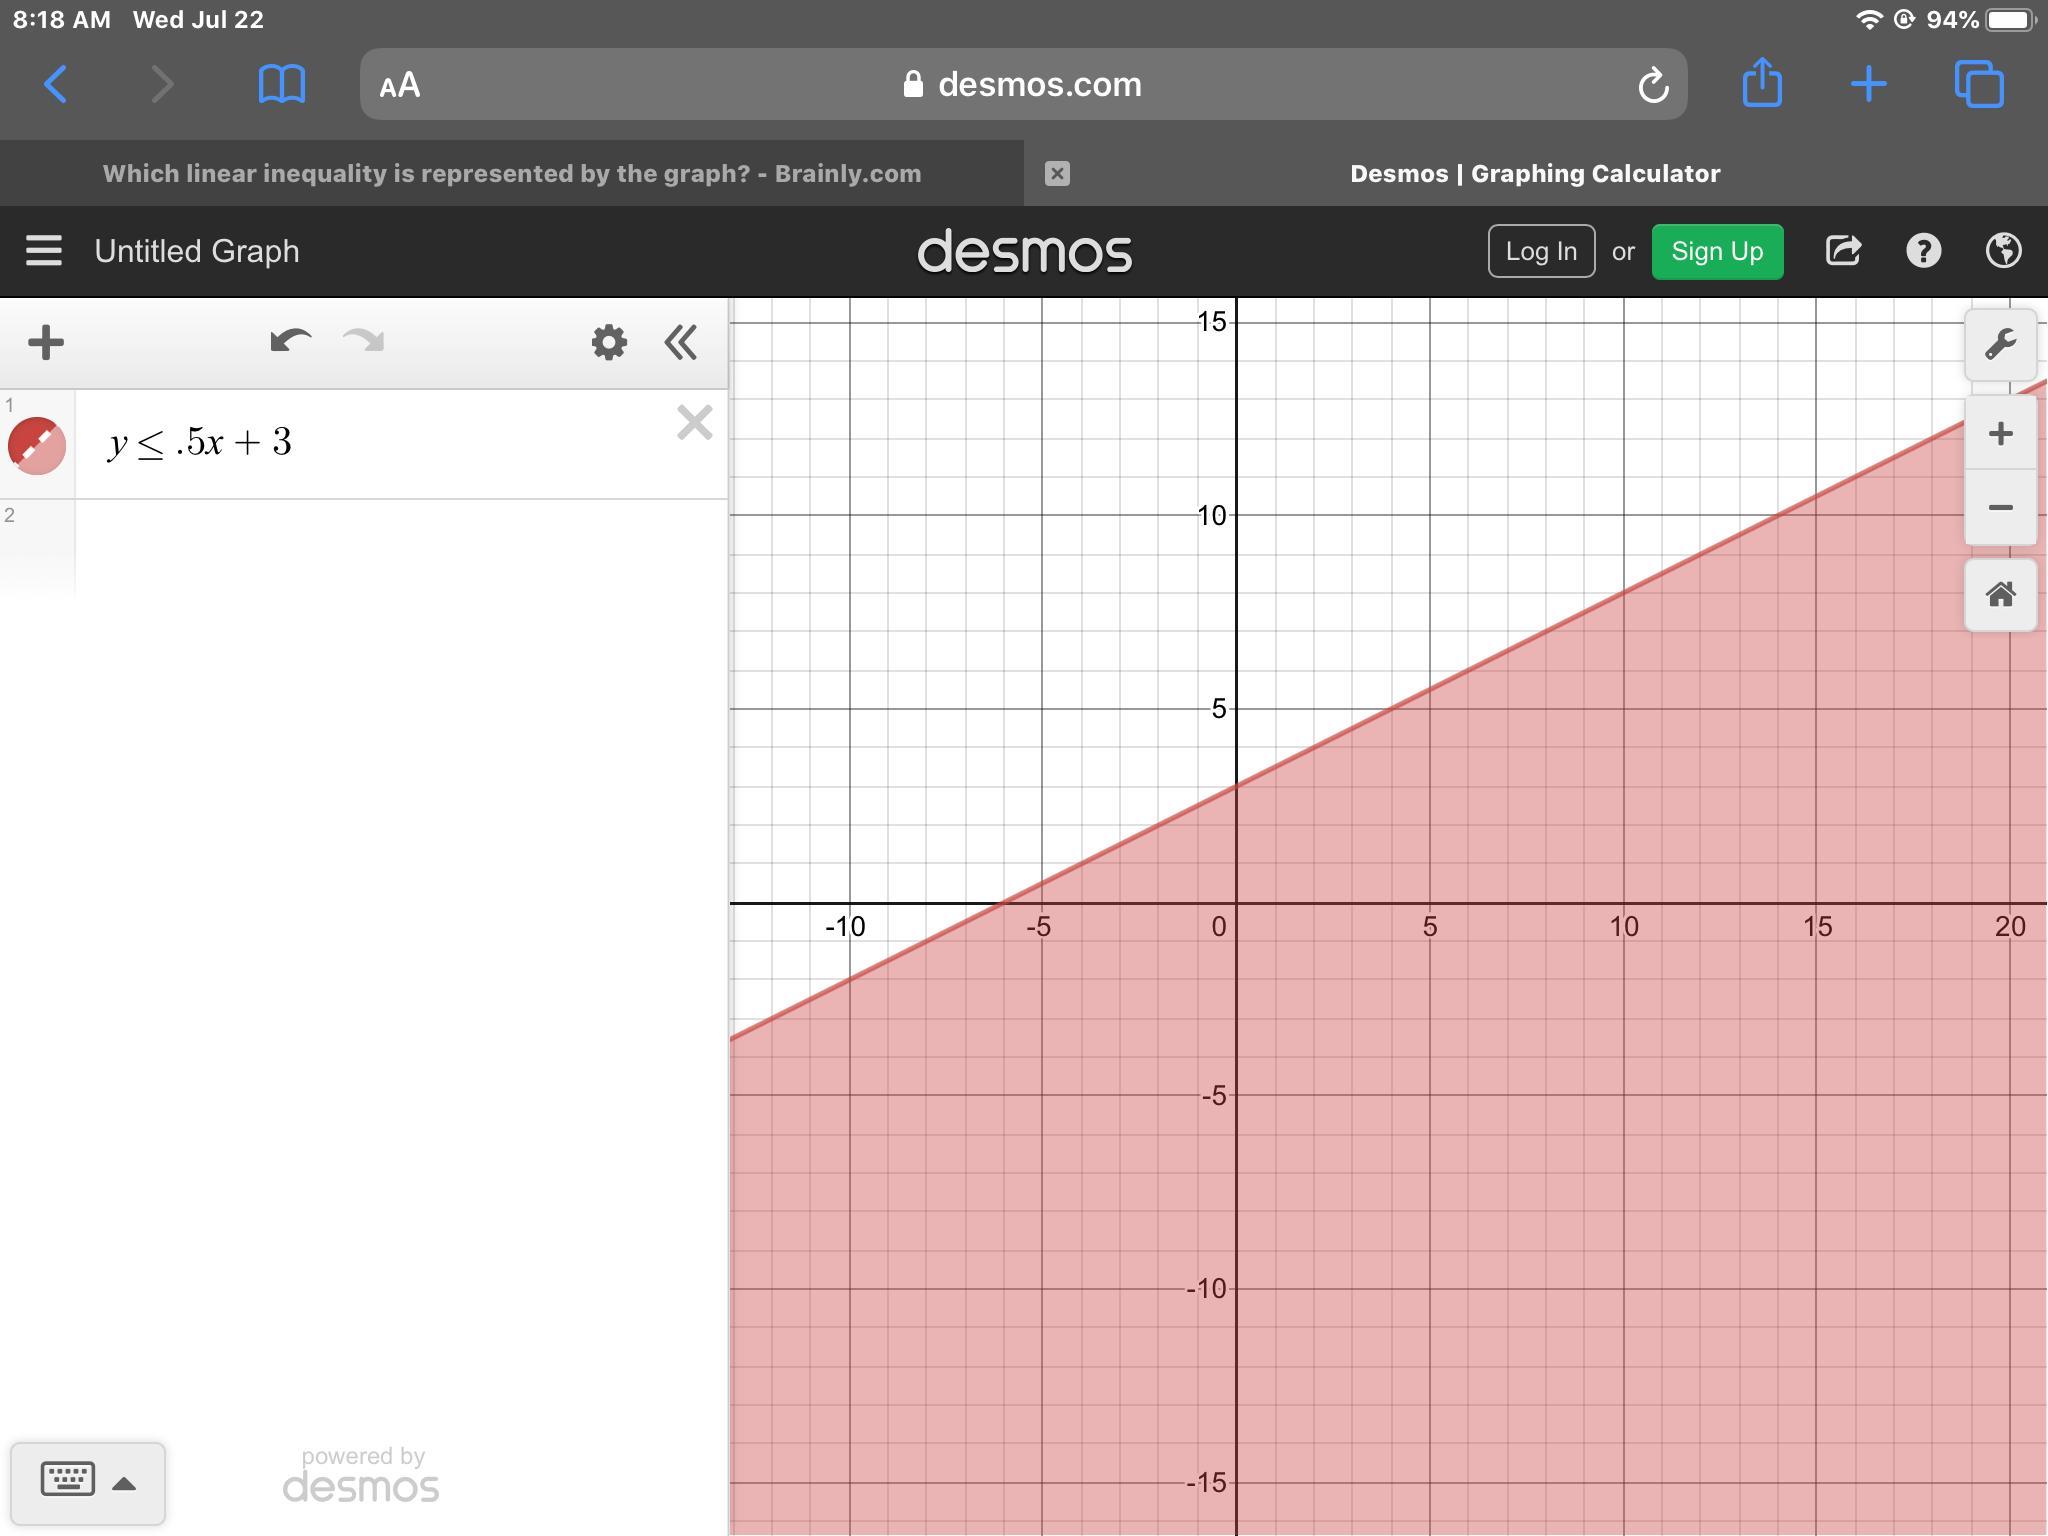Viewport: 2048px width, 1536px height.
Task: Open the share graph icon
Action: [1843, 251]
